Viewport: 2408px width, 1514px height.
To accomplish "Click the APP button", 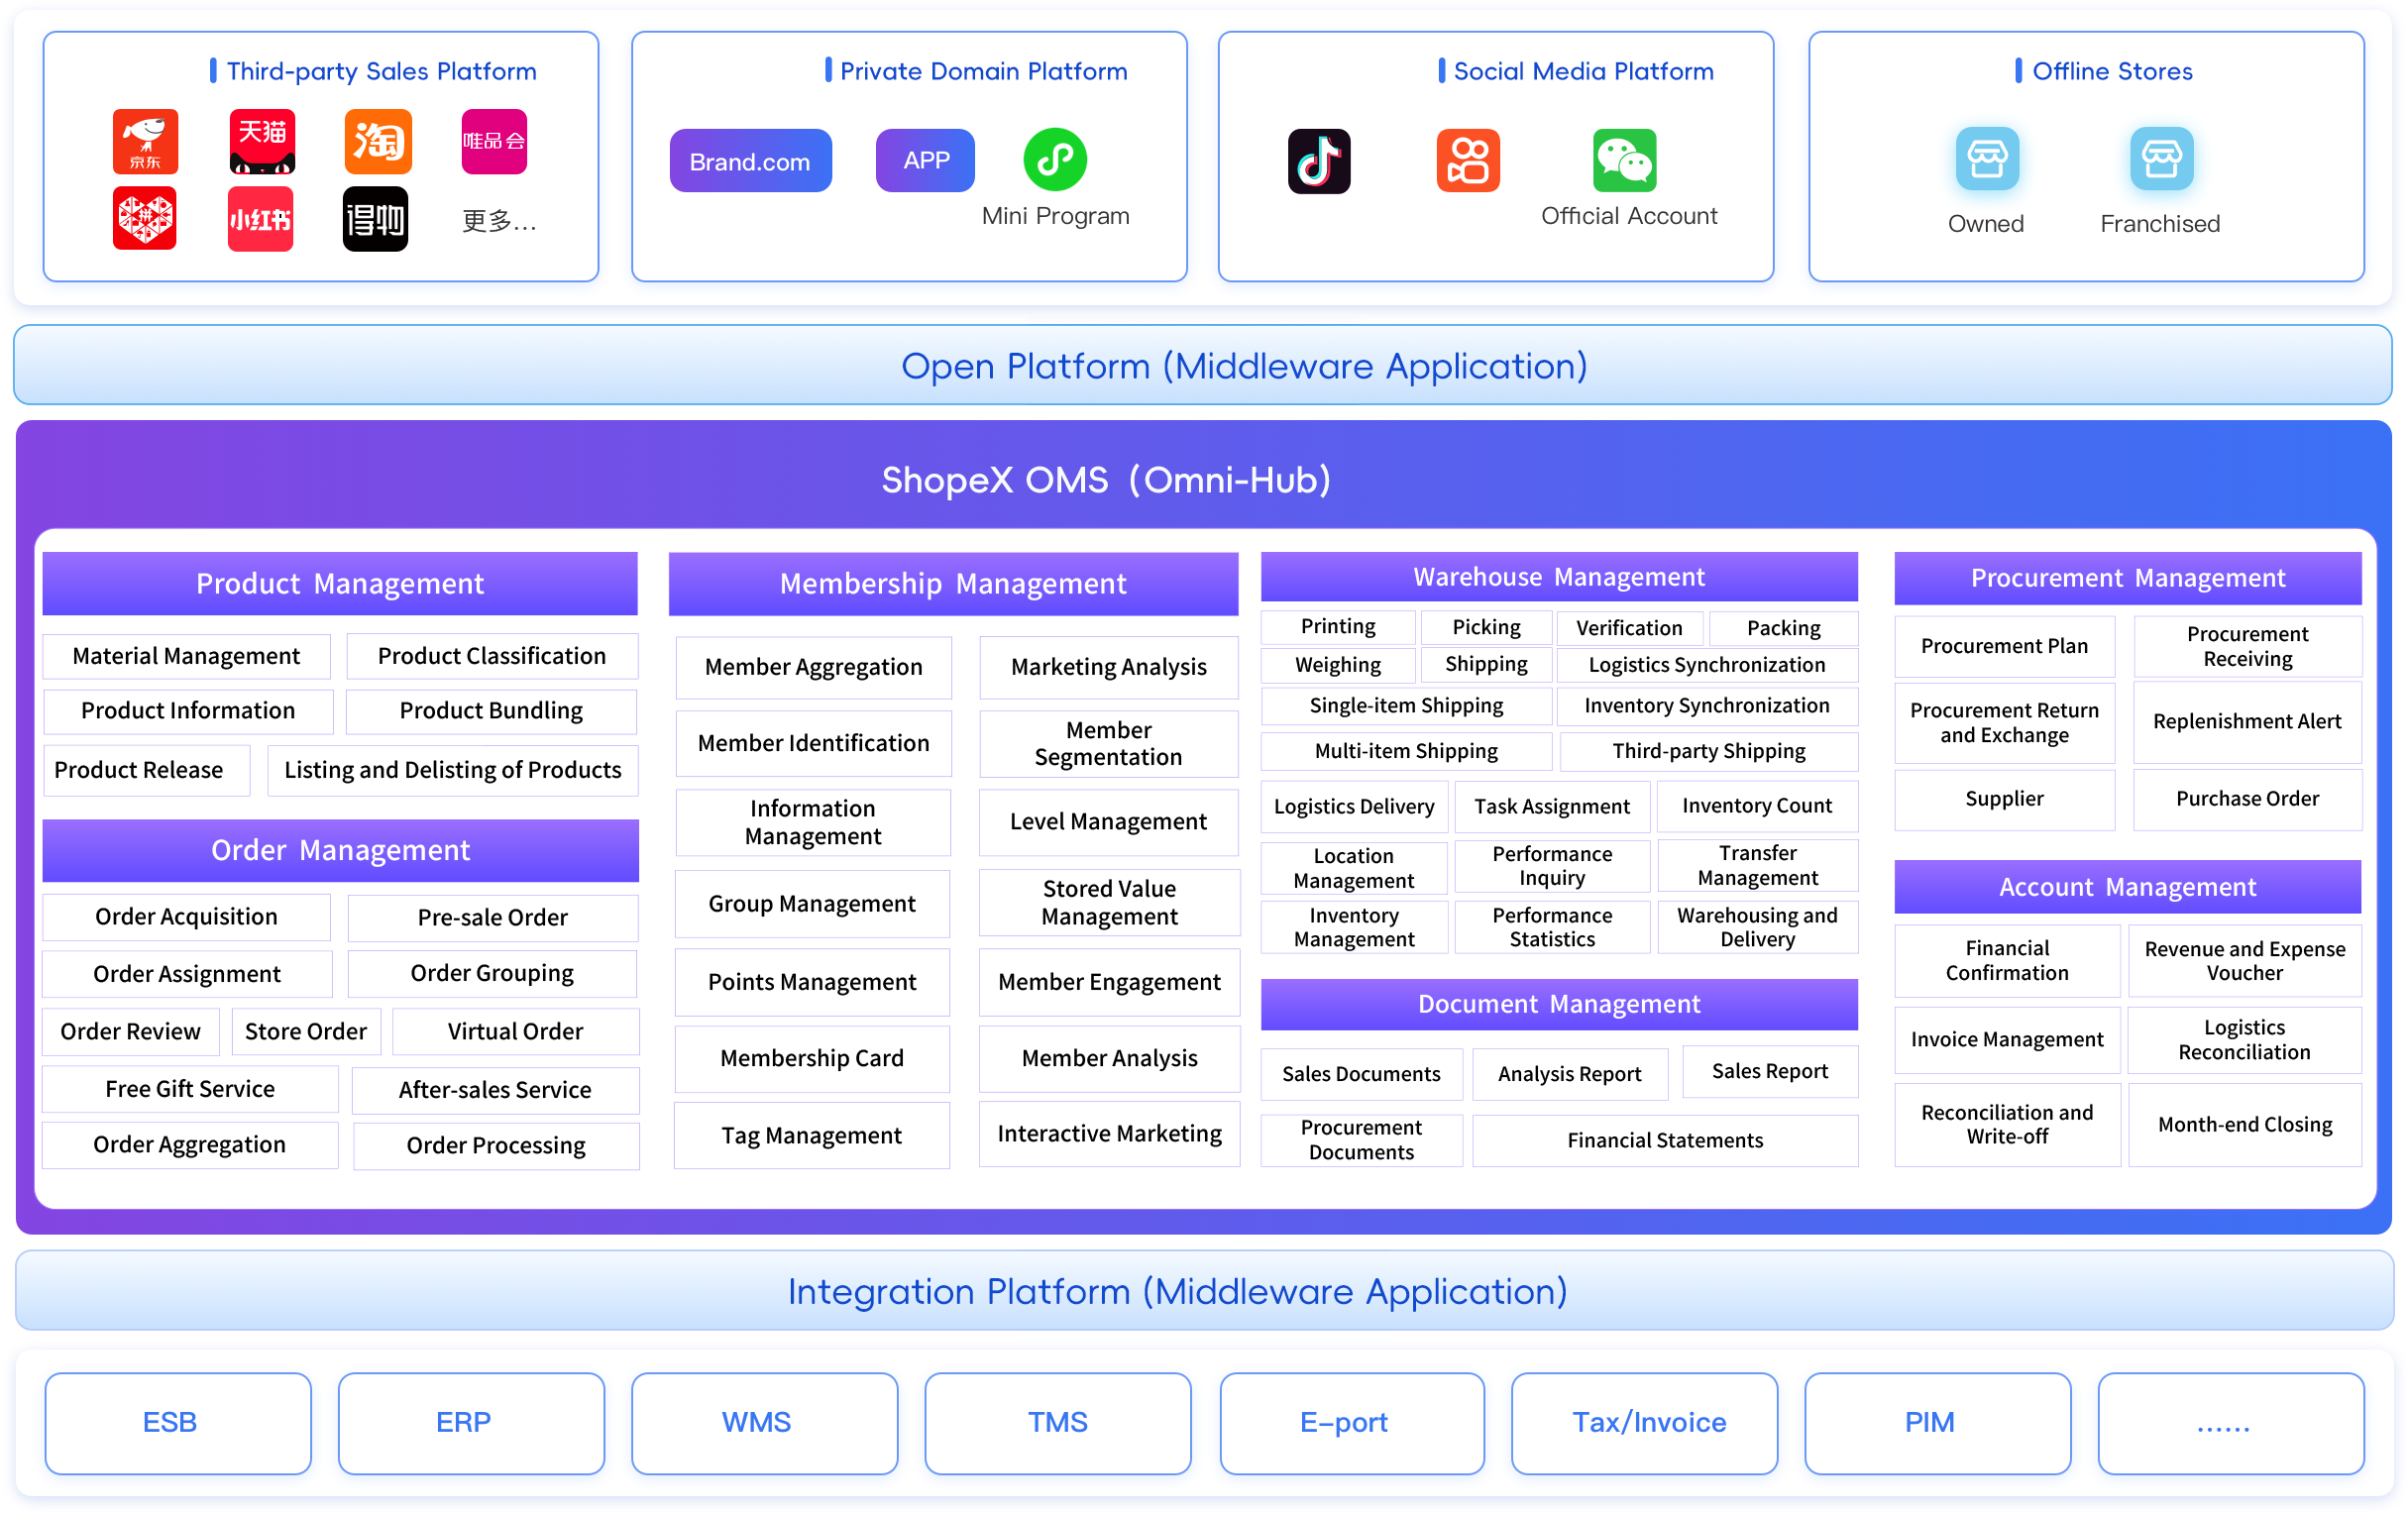I will click(924, 159).
